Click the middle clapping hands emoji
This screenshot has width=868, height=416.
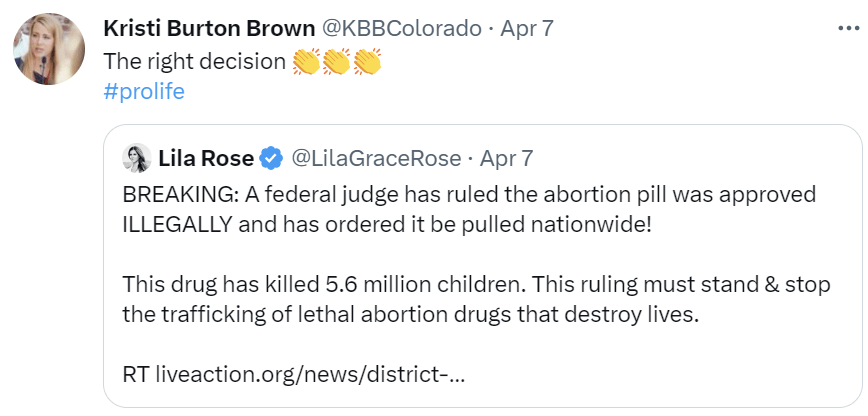tap(337, 62)
